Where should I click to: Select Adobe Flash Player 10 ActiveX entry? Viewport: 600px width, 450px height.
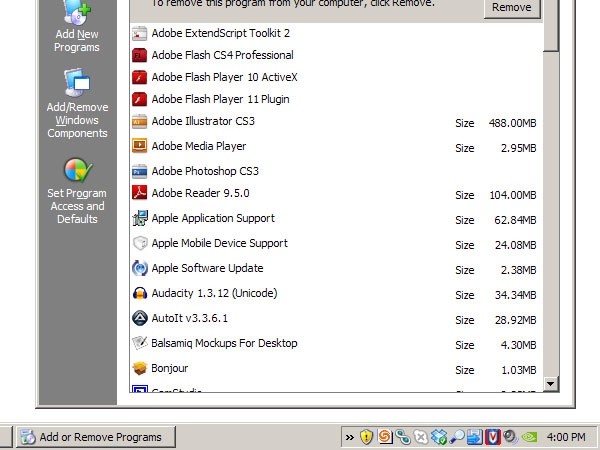point(336,77)
